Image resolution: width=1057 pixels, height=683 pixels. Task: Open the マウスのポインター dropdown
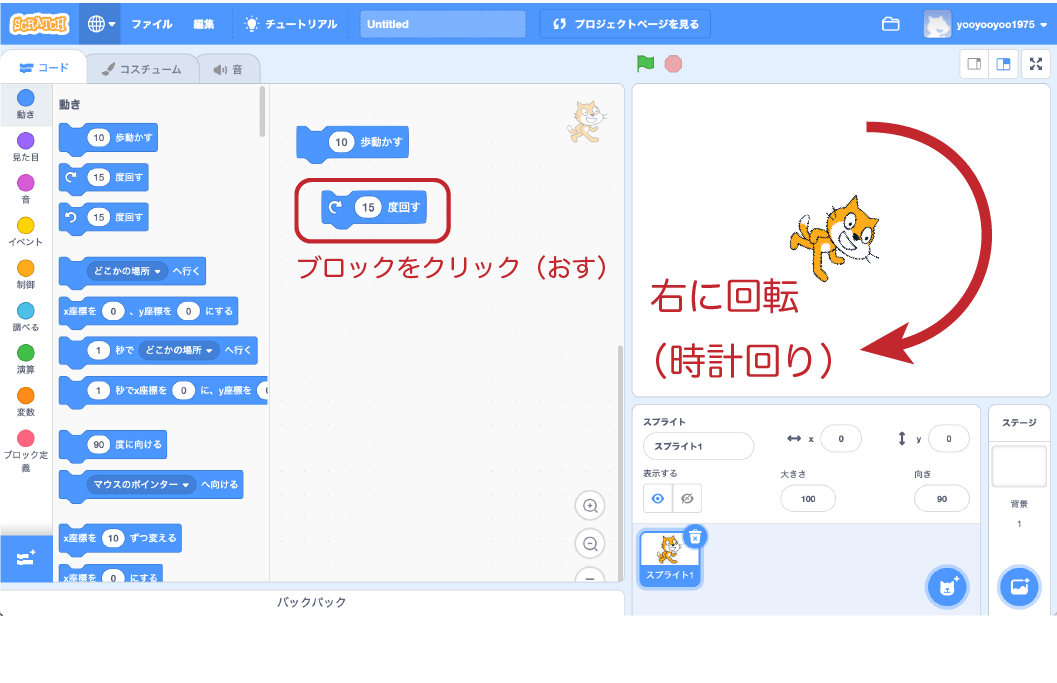click(x=141, y=484)
